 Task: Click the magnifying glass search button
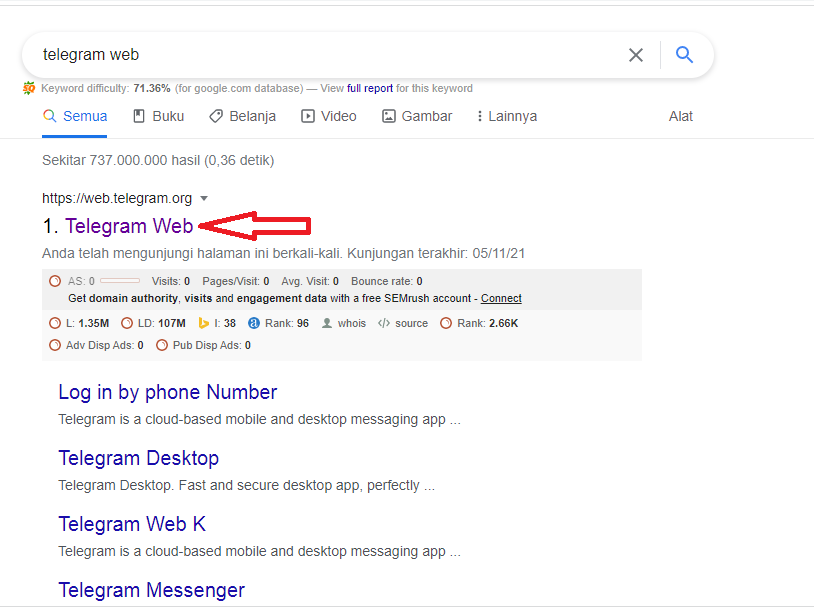tap(684, 55)
